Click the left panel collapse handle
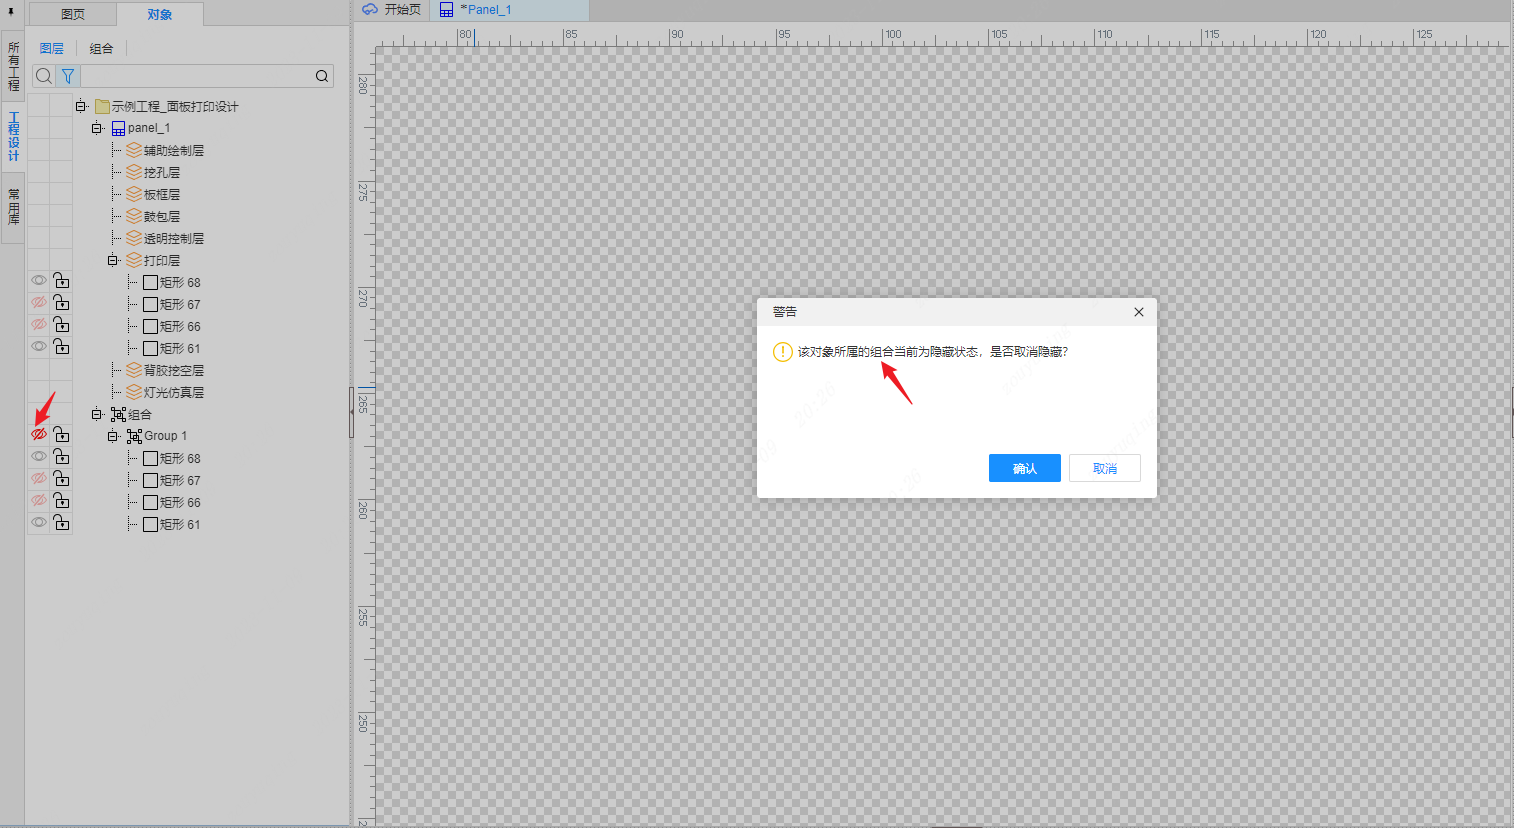 [x=351, y=413]
